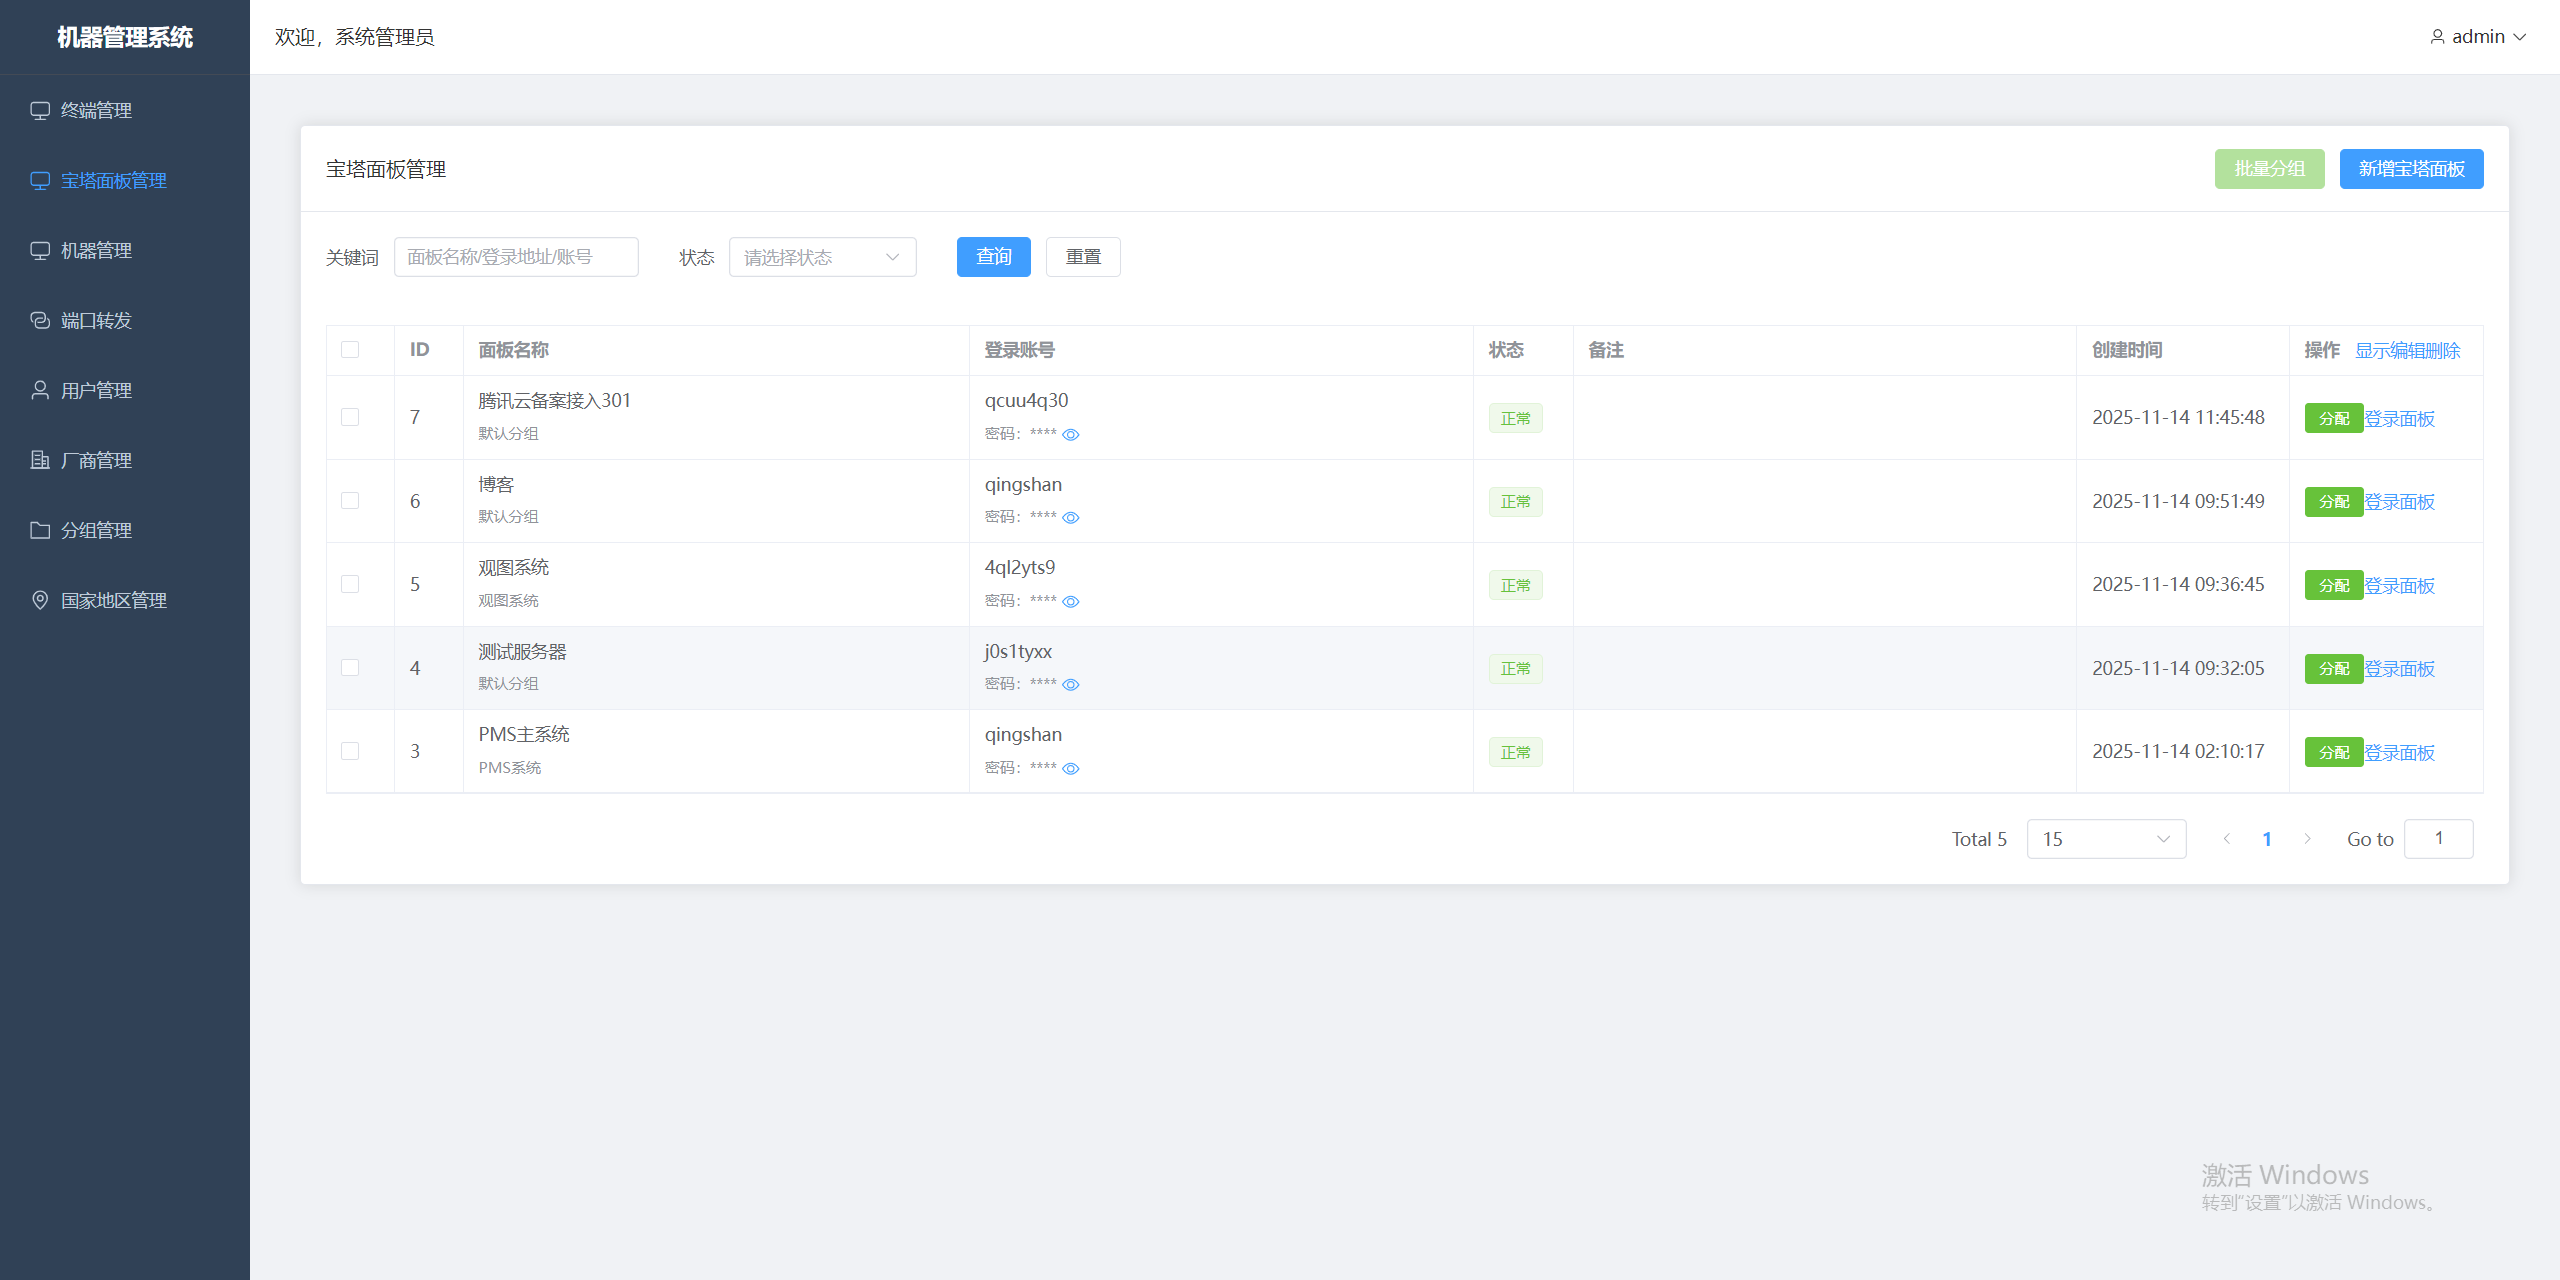The width and height of the screenshot is (2560, 1280).
Task: Expand the page size 15 dropdown
Action: pyautogui.click(x=2105, y=839)
